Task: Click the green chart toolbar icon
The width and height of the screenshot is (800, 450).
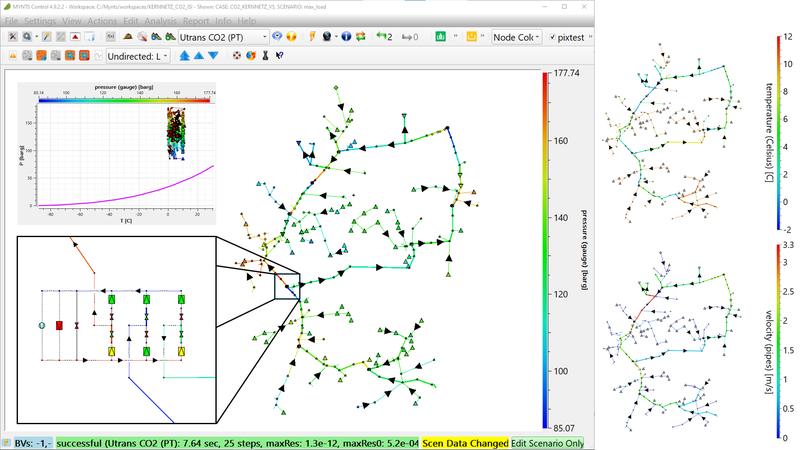Action: [440, 37]
